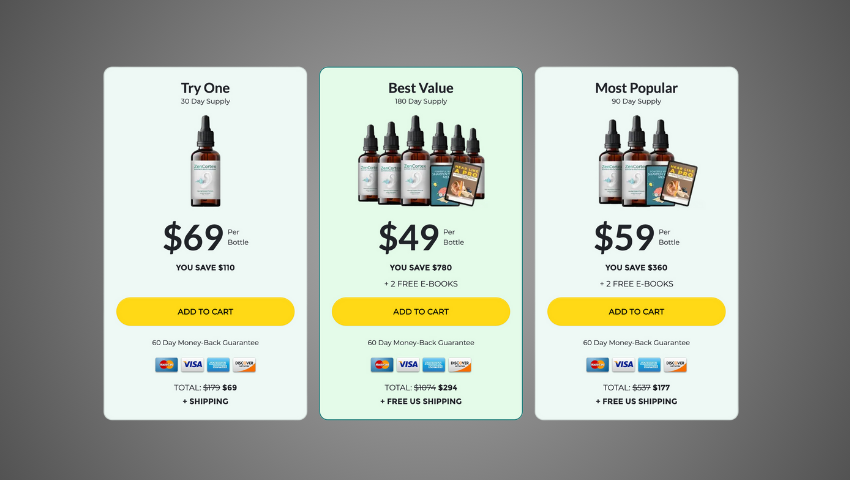Click the $59 per bottle price

636,237
